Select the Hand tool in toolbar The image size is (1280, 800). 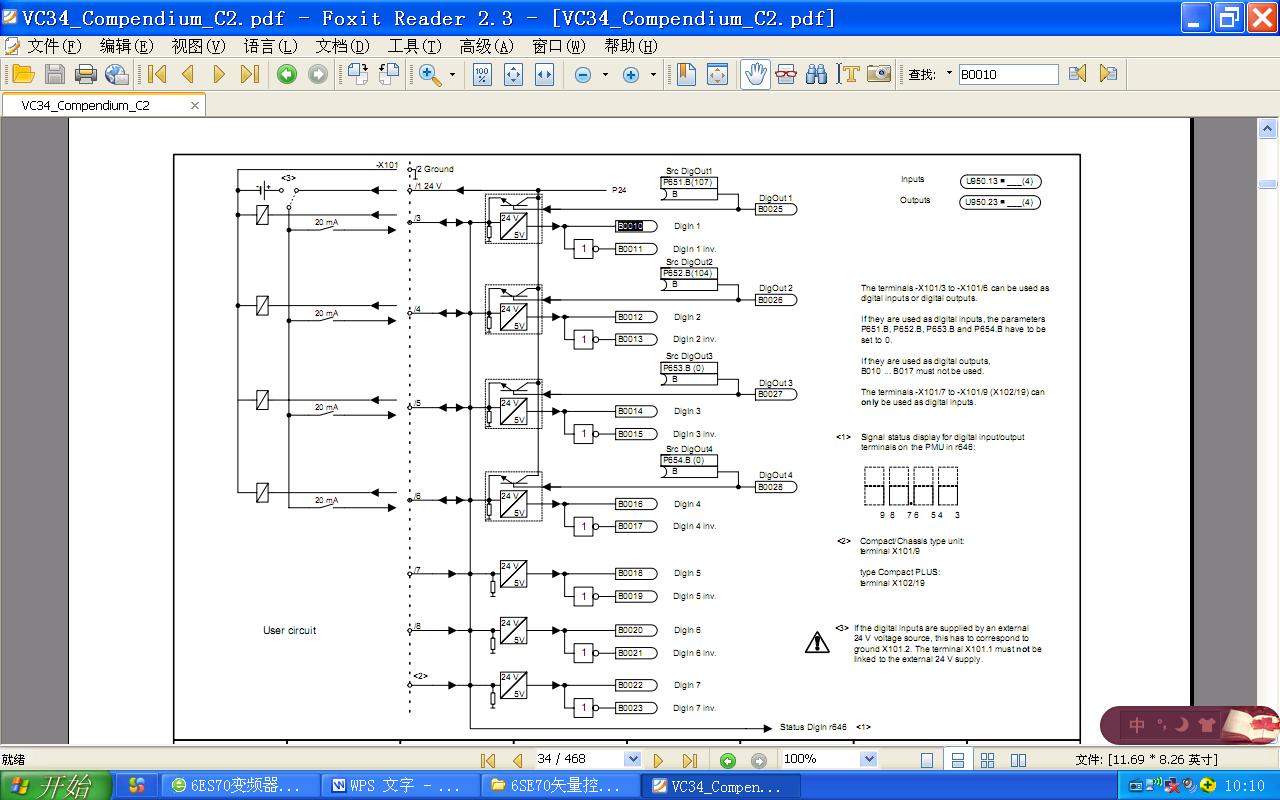click(756, 74)
